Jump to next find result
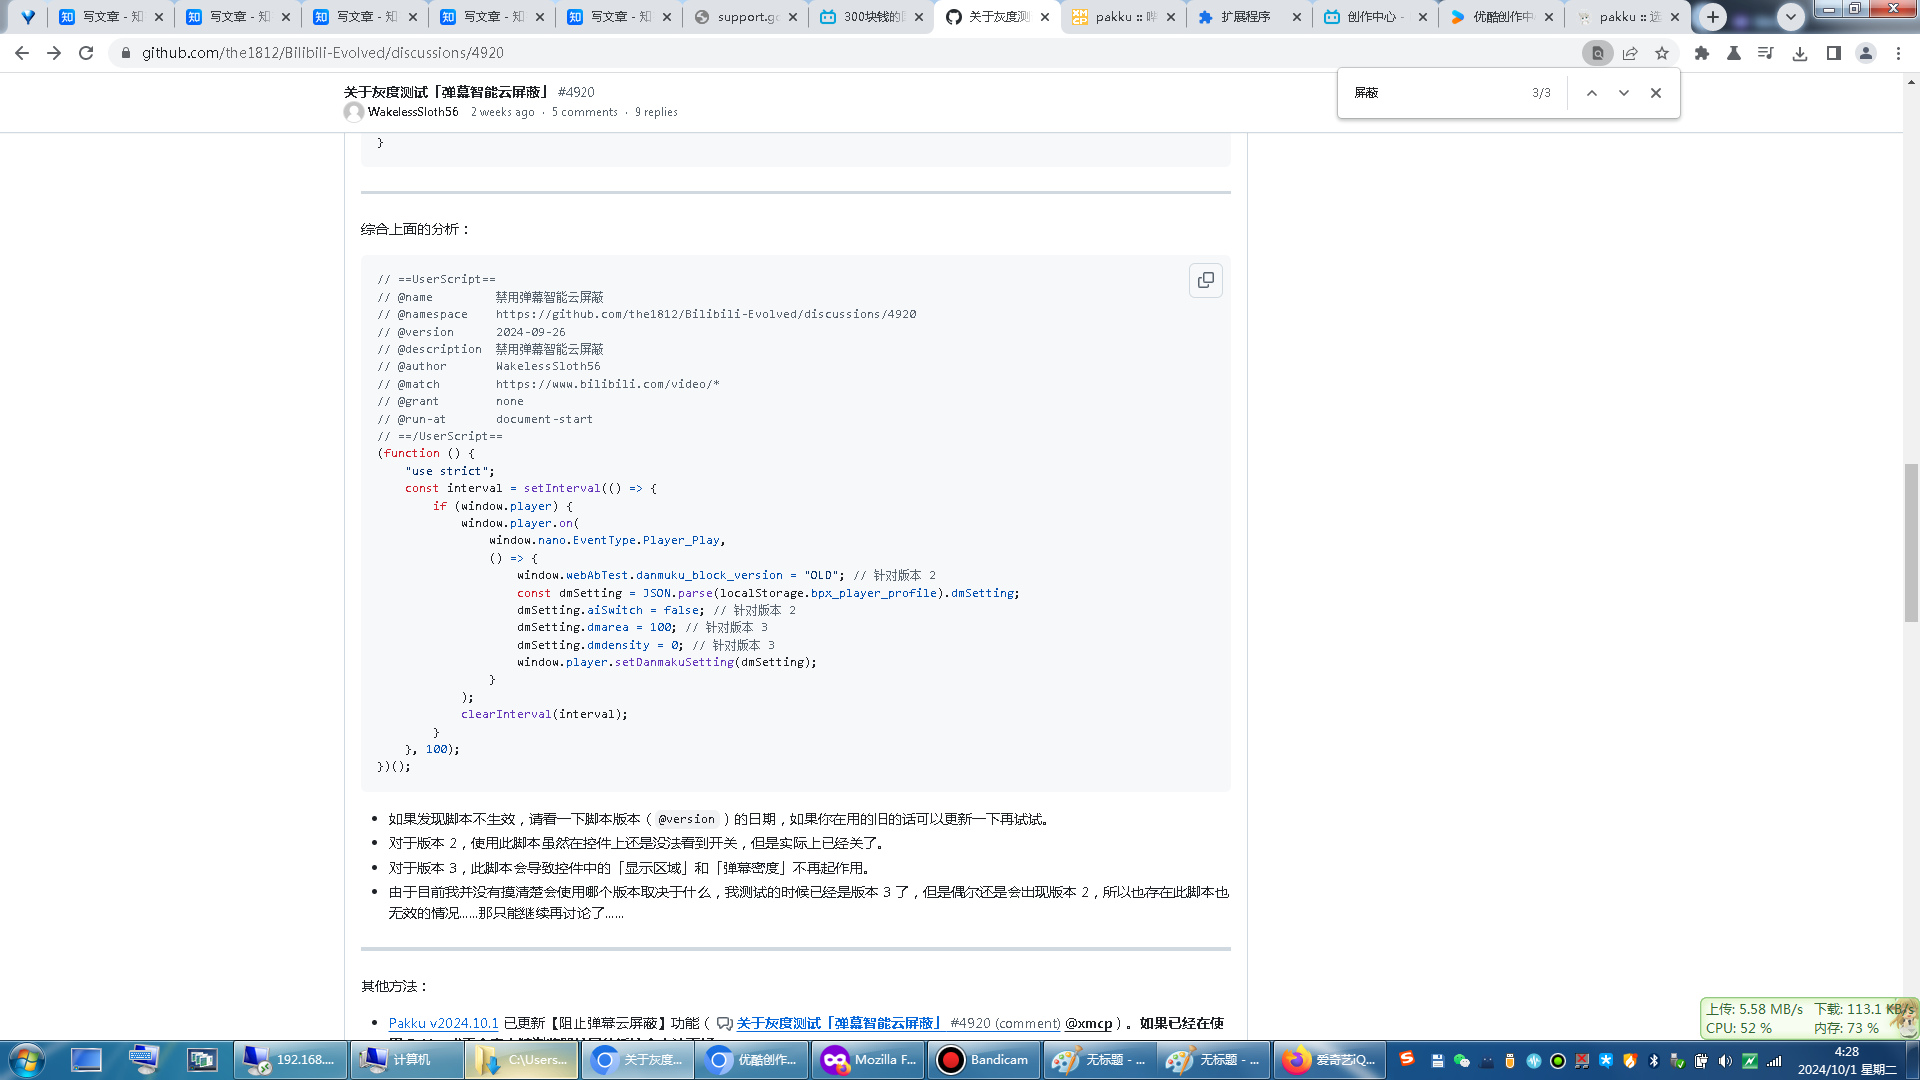This screenshot has width=1920, height=1080. click(1624, 93)
